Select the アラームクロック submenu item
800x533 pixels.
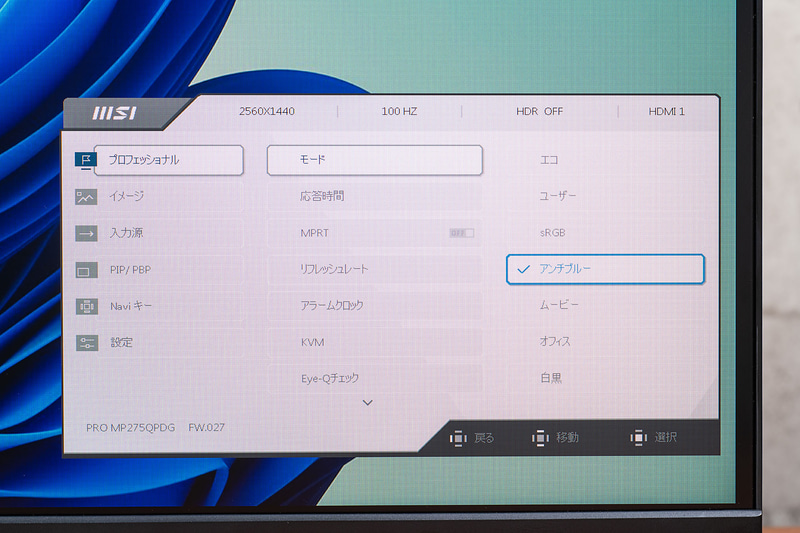[374, 306]
